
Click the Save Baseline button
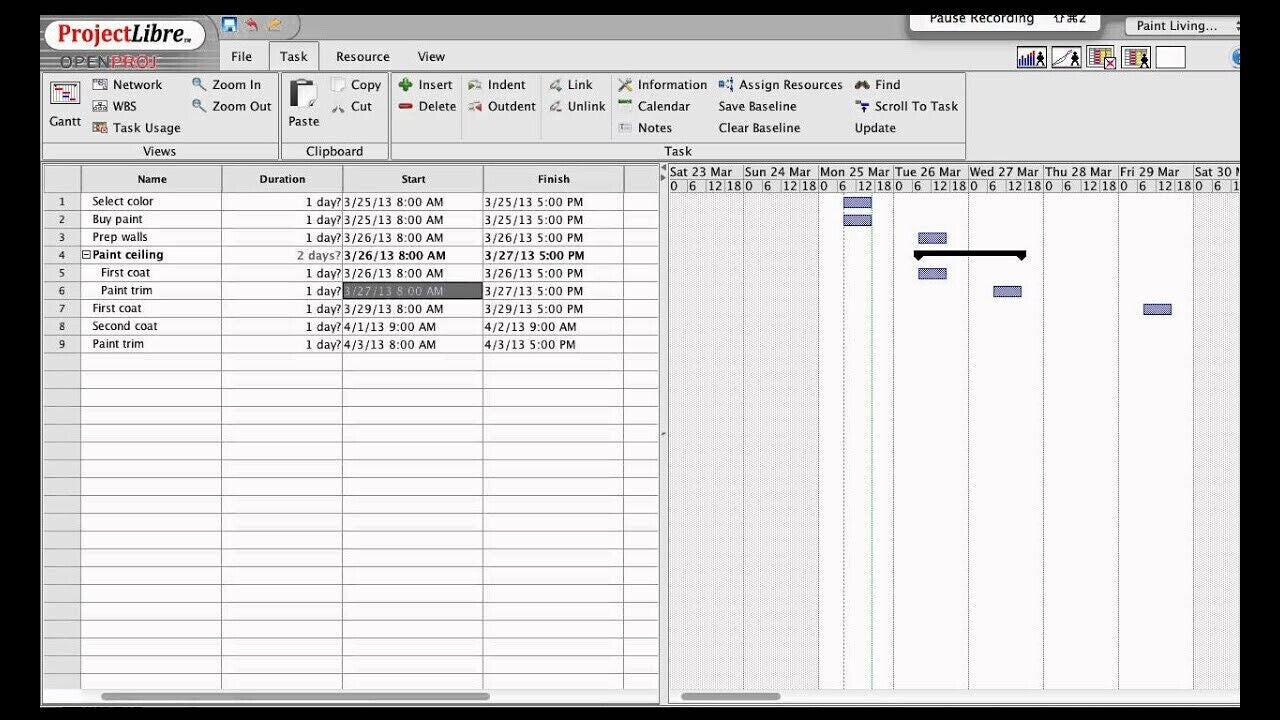pos(757,106)
